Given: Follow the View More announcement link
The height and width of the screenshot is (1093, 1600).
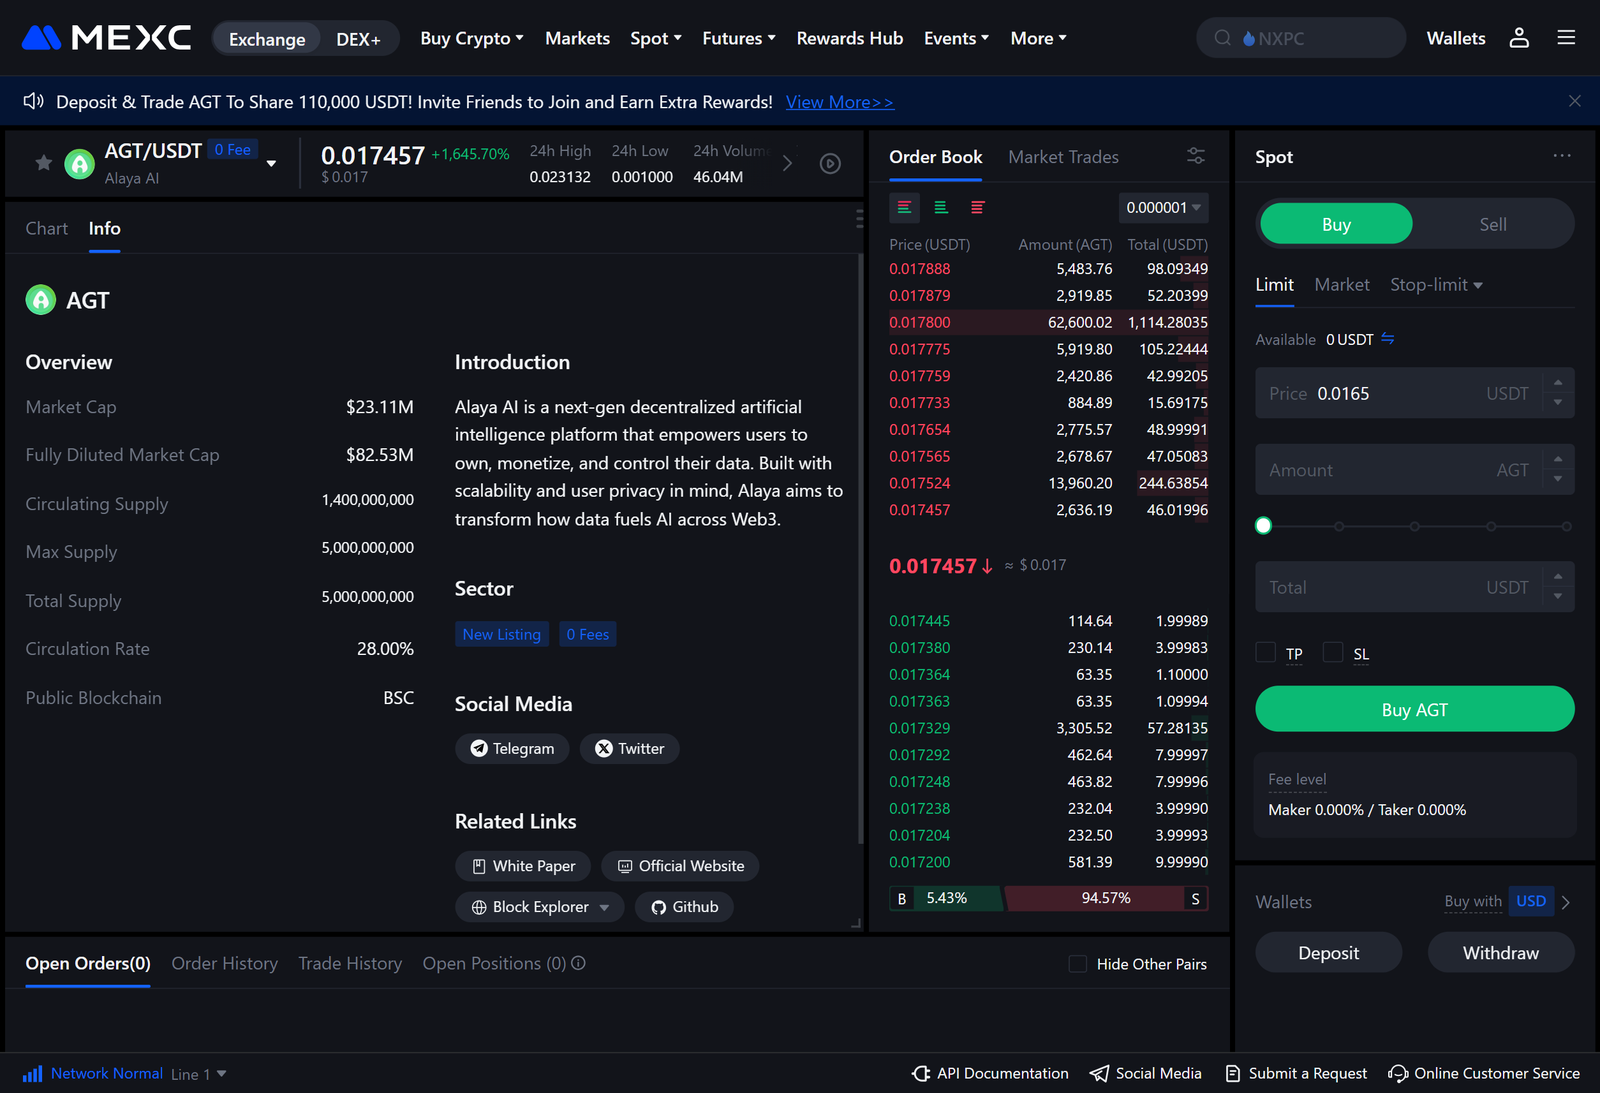Looking at the screenshot, I should tap(839, 102).
